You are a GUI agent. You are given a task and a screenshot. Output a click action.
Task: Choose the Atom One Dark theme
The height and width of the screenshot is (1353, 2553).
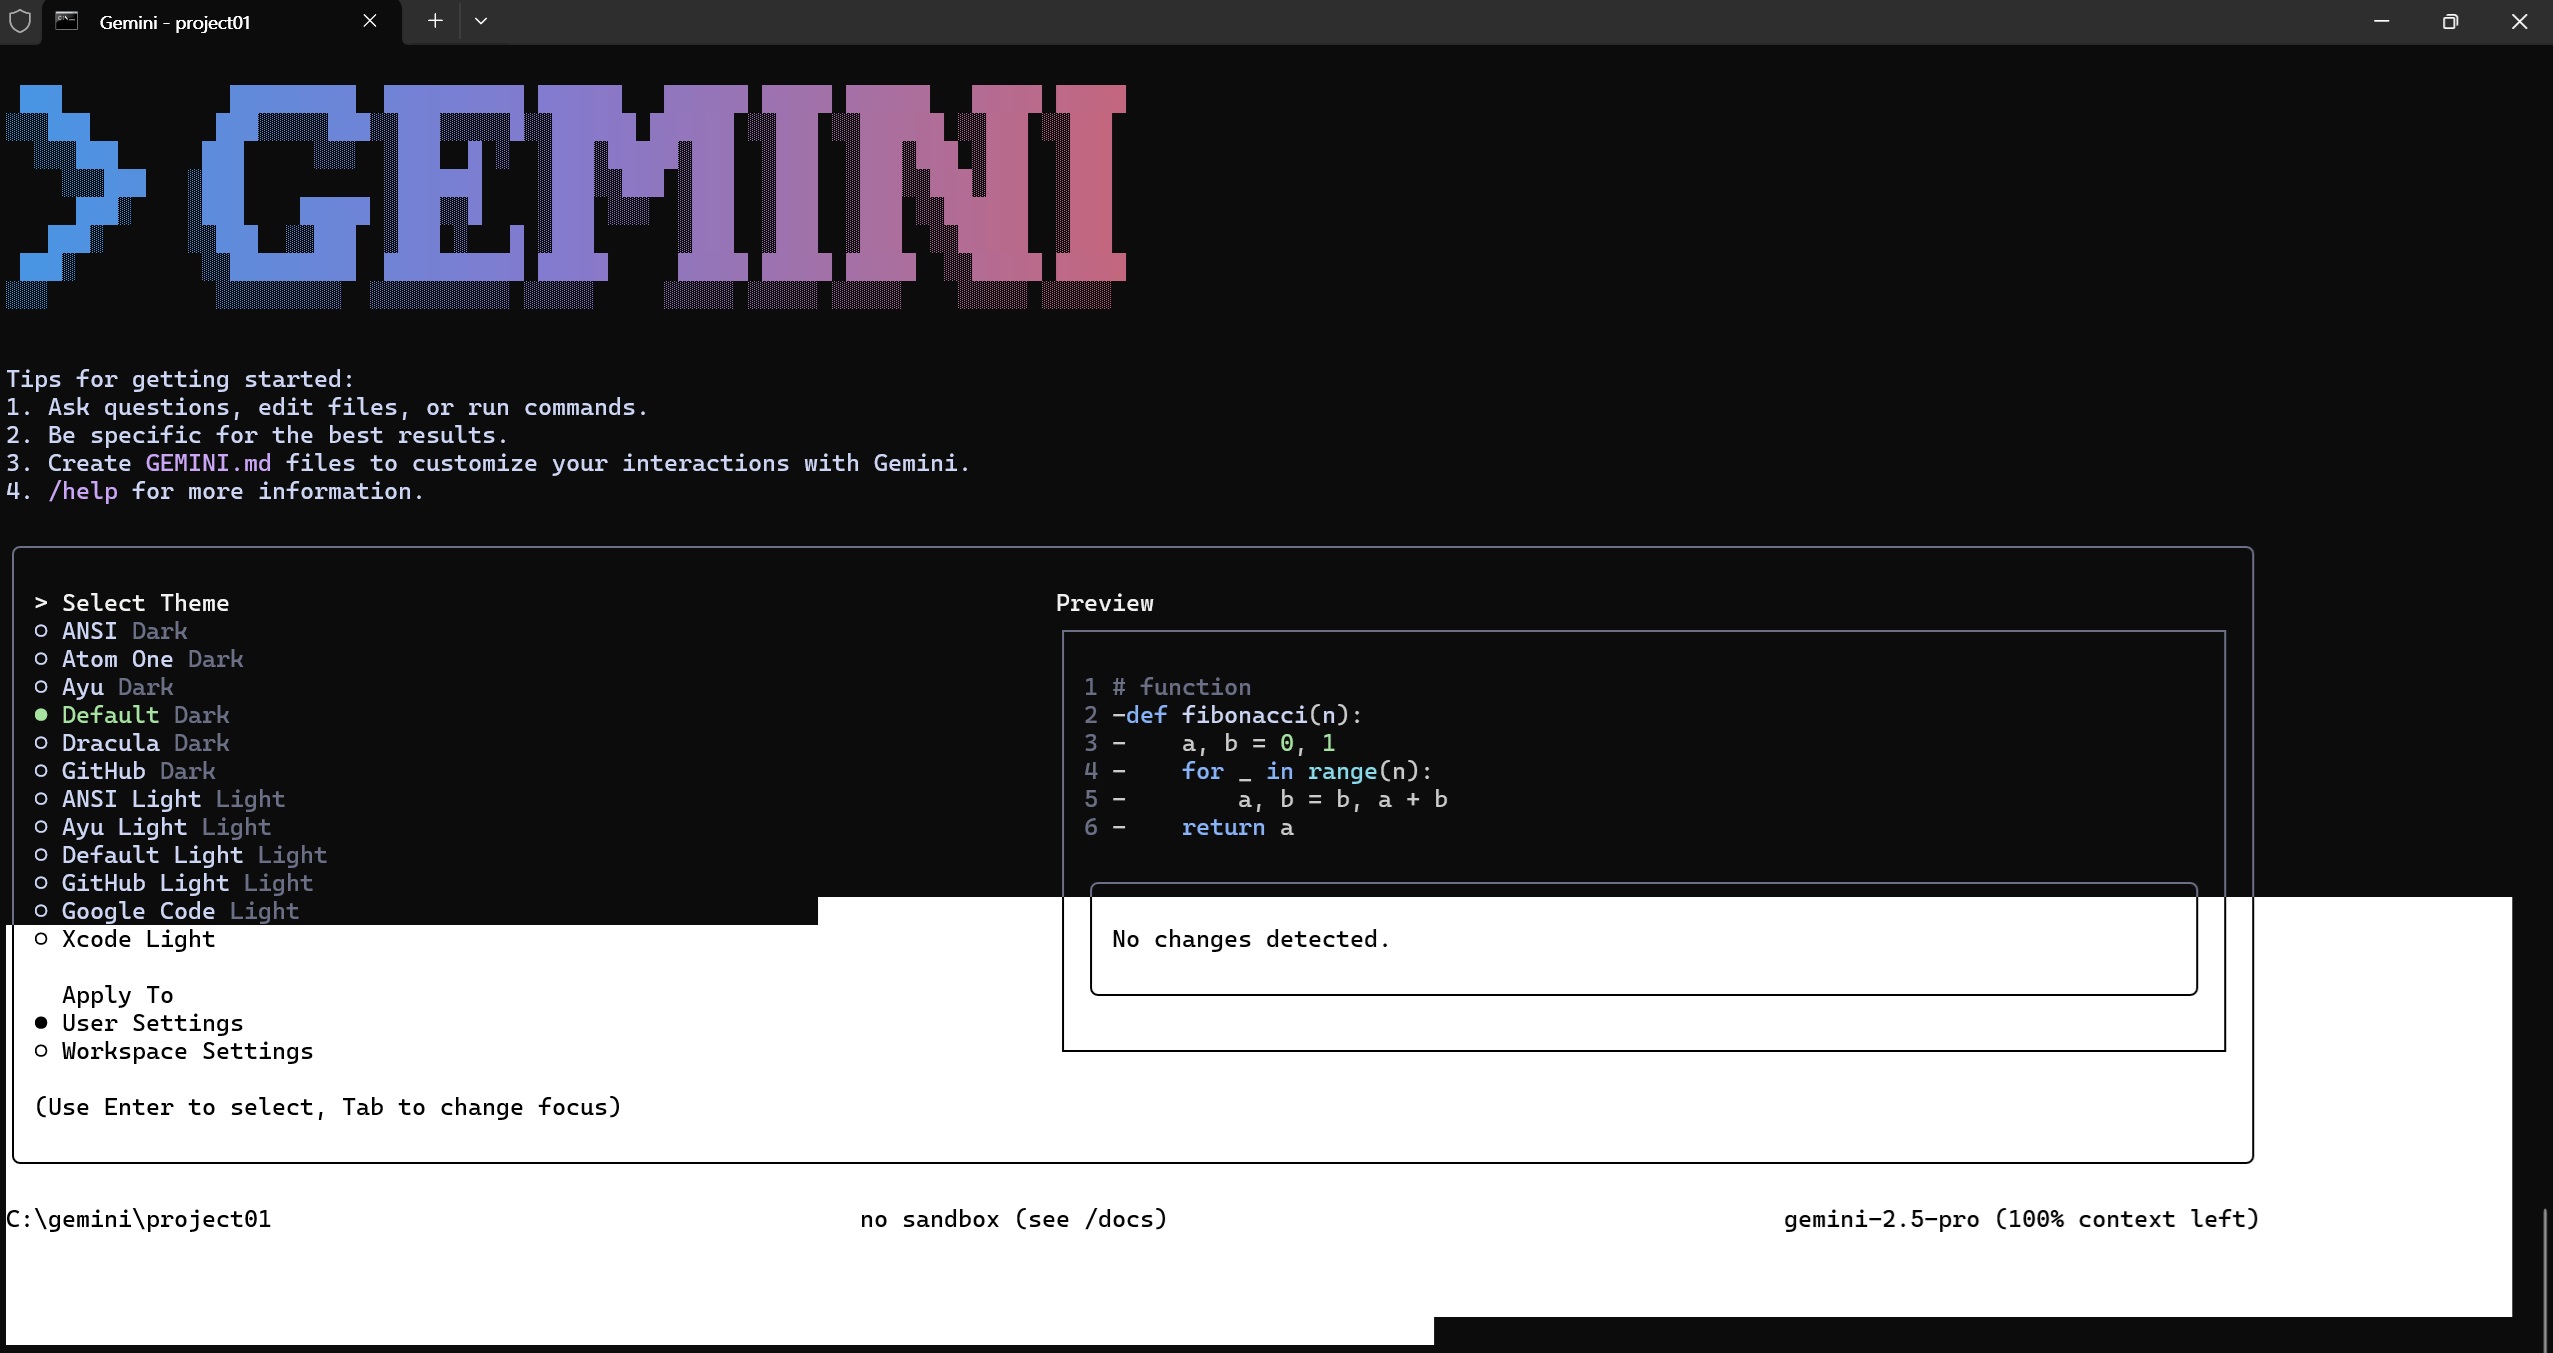click(x=152, y=659)
